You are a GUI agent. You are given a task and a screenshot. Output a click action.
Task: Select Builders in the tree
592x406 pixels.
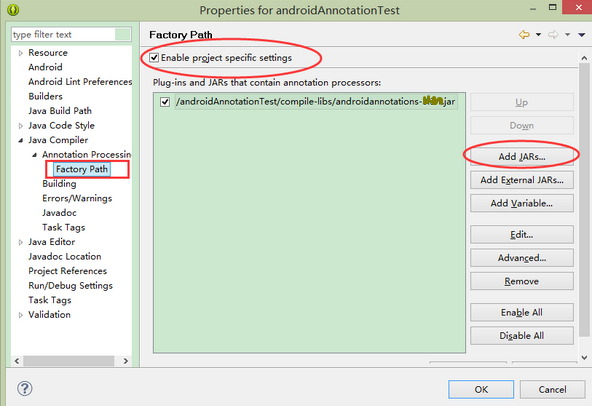coord(45,96)
